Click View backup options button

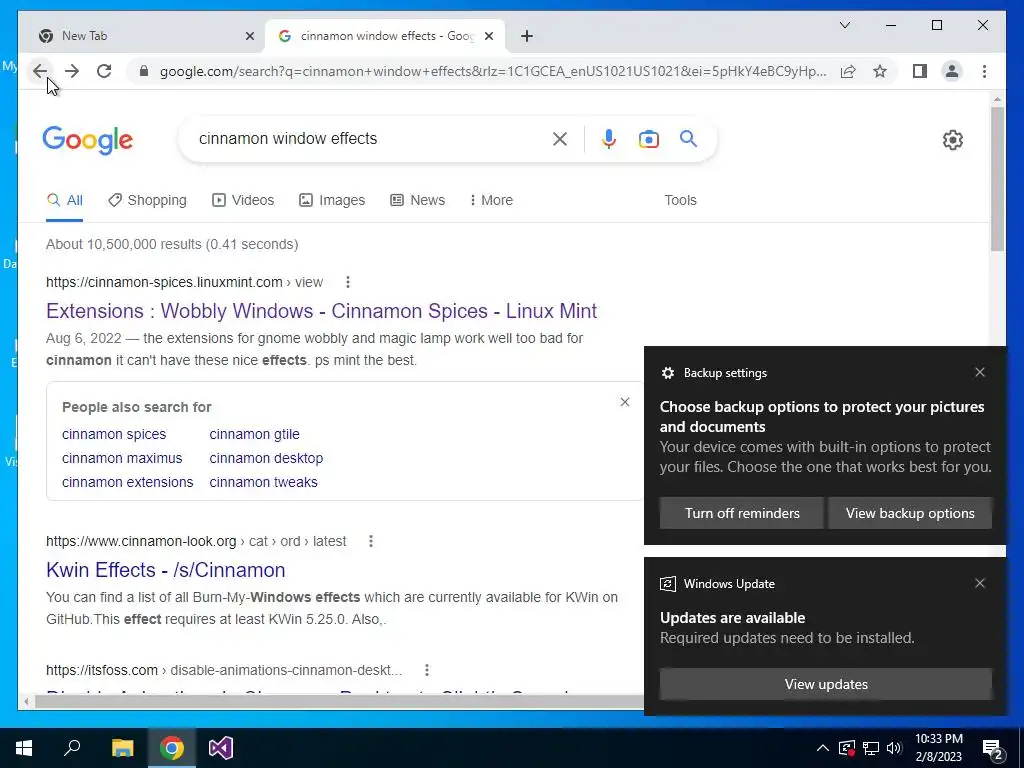click(910, 513)
